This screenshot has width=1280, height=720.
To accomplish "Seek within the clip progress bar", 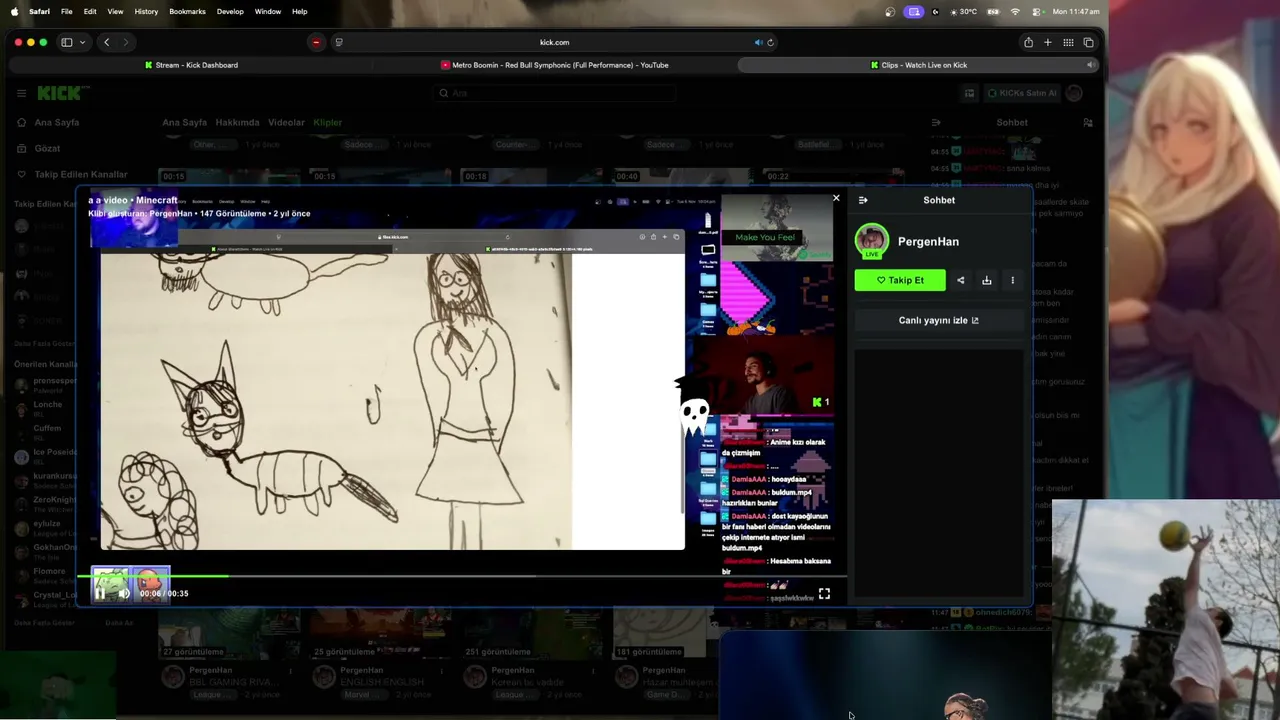I will click(462, 575).
